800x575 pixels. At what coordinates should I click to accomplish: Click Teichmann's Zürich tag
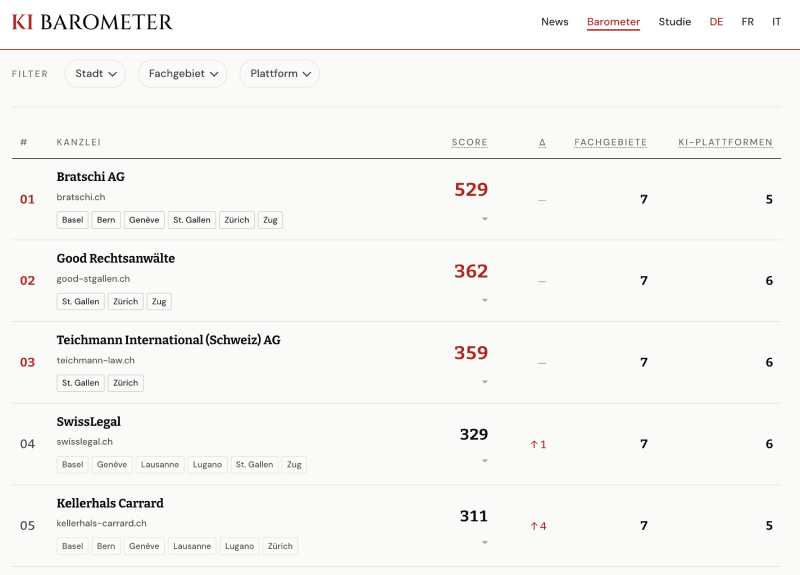point(126,383)
